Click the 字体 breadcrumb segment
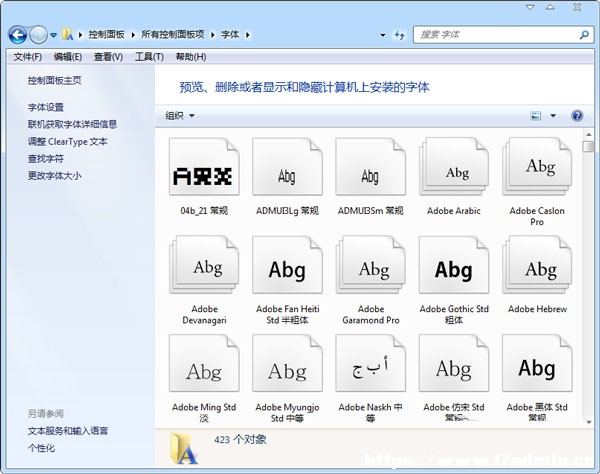 tap(230, 34)
